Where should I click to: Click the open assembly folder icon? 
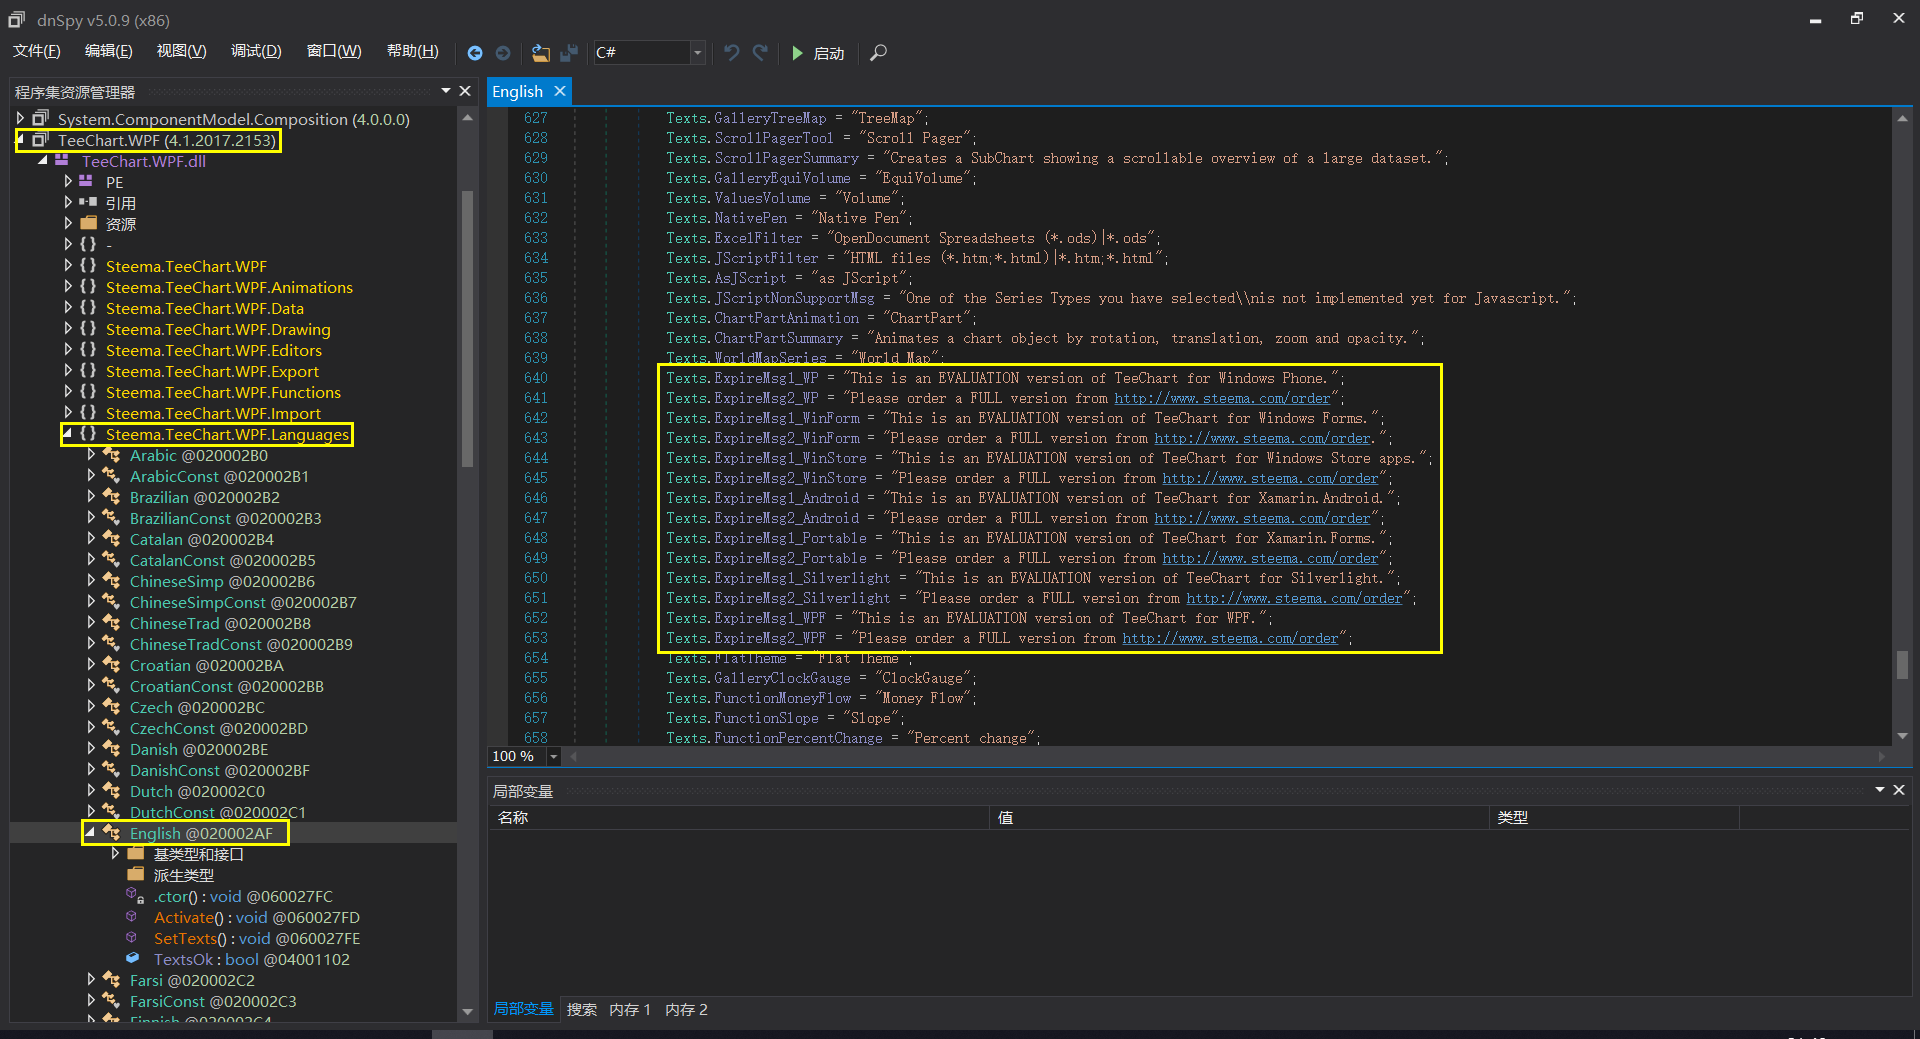click(x=540, y=53)
